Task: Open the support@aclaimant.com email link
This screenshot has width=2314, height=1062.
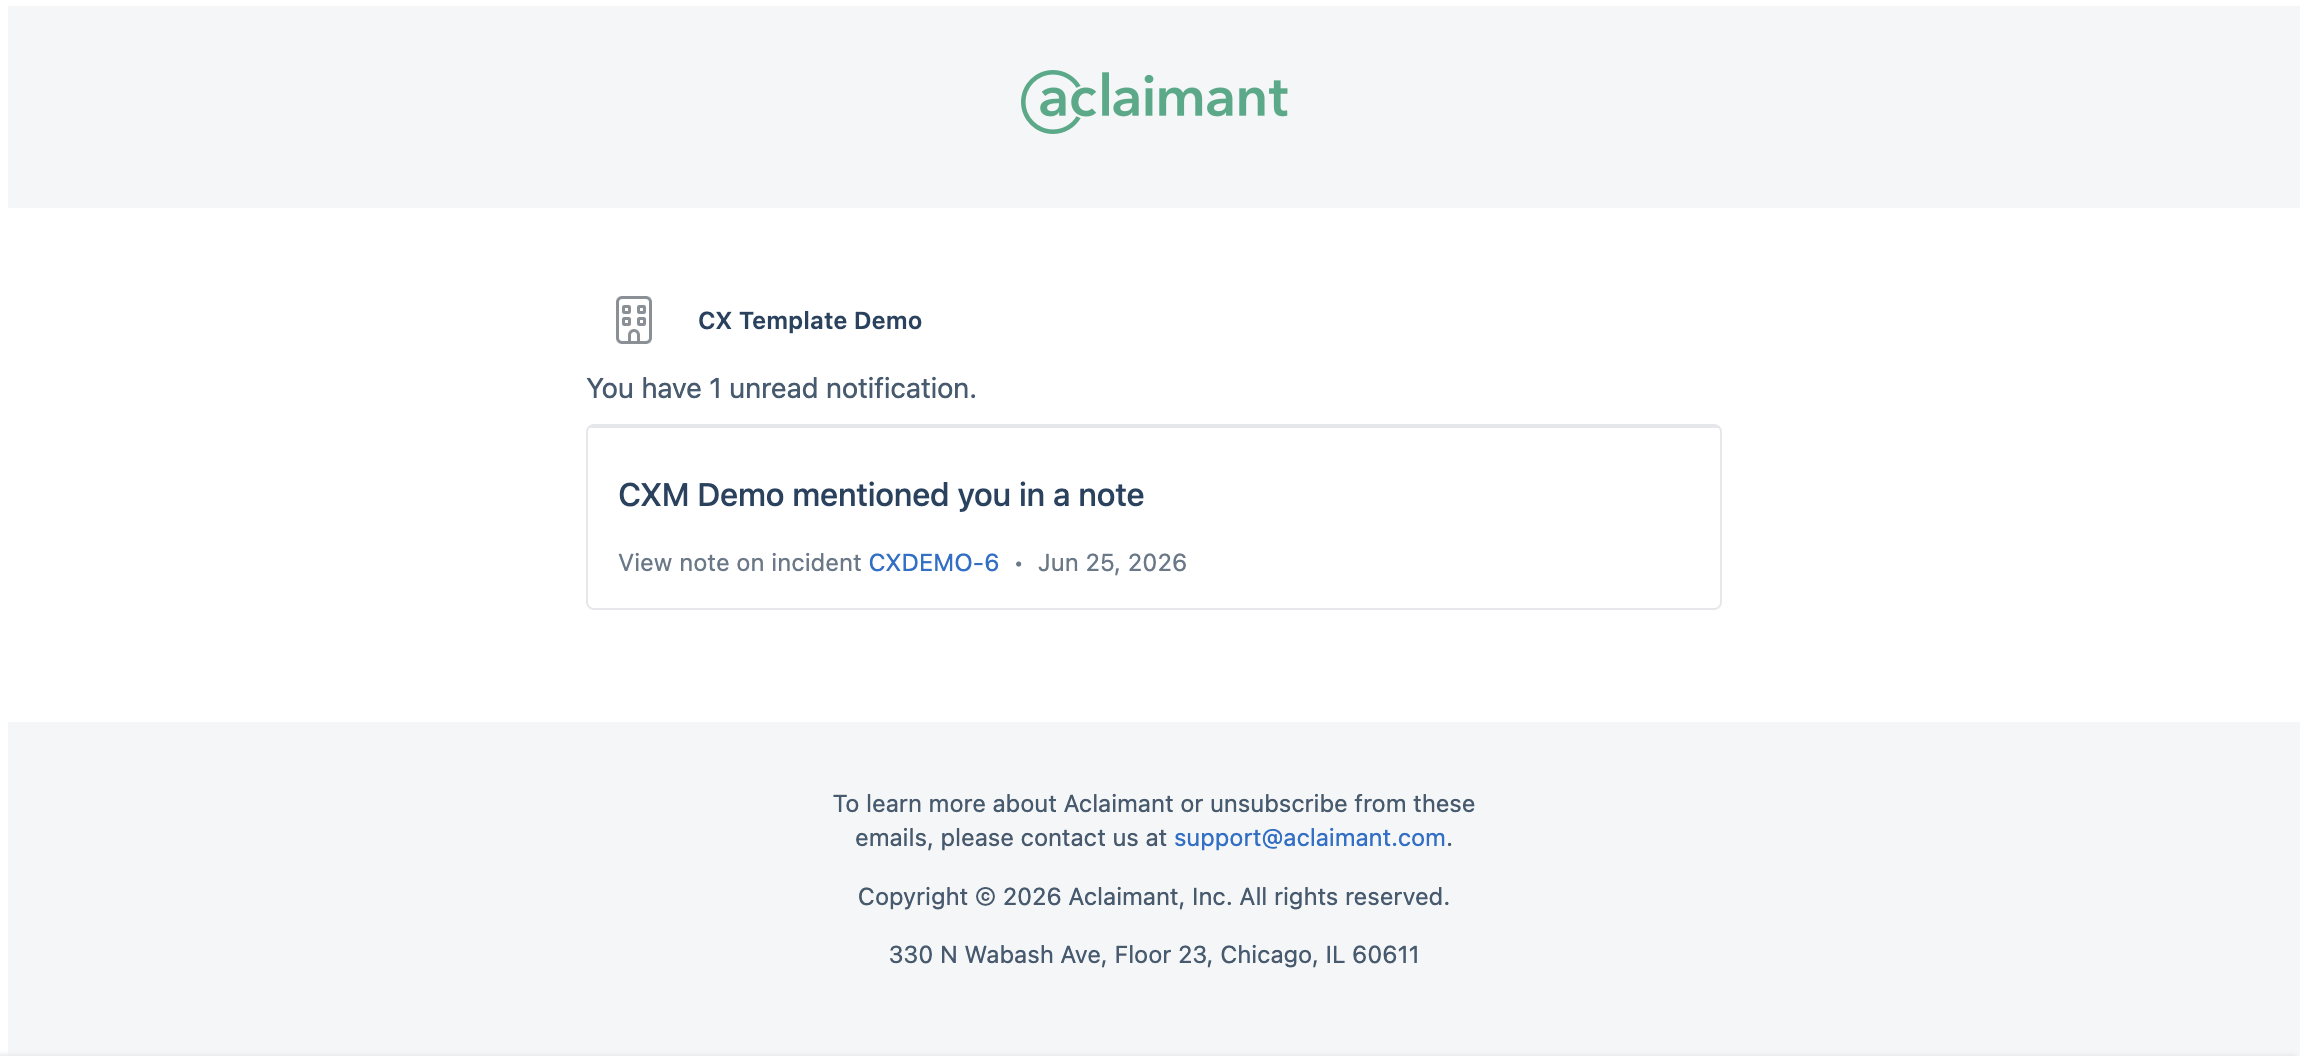Action: pyautogui.click(x=1310, y=838)
